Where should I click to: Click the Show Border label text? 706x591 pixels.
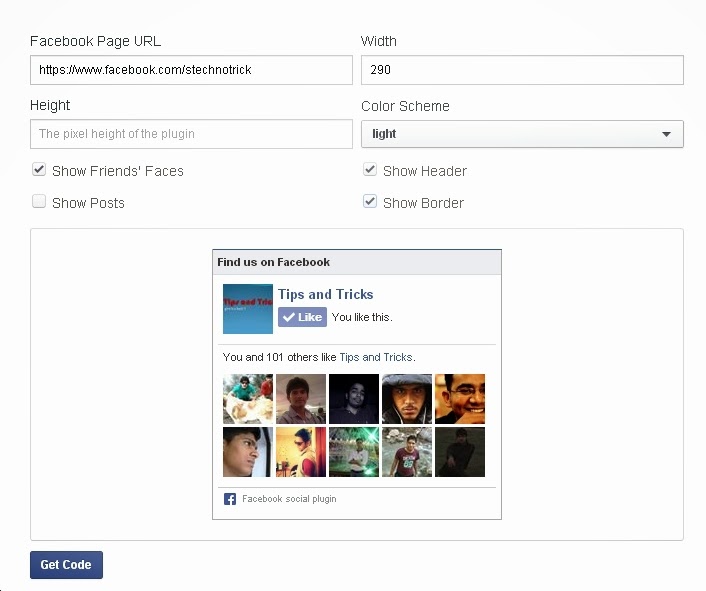click(x=423, y=203)
